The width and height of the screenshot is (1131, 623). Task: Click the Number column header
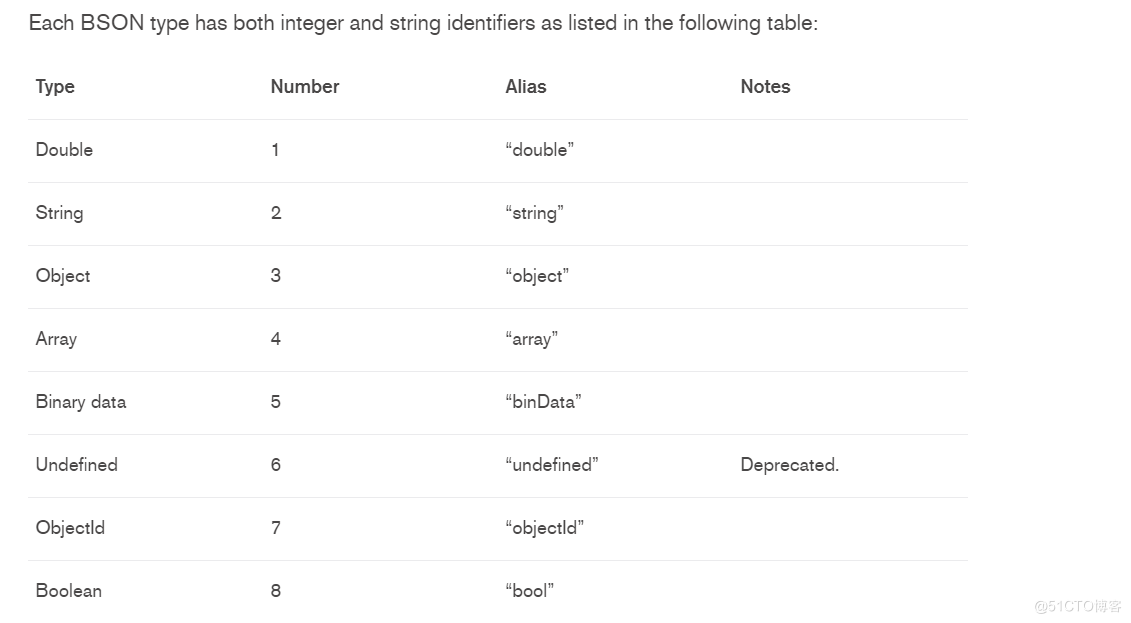(x=305, y=87)
